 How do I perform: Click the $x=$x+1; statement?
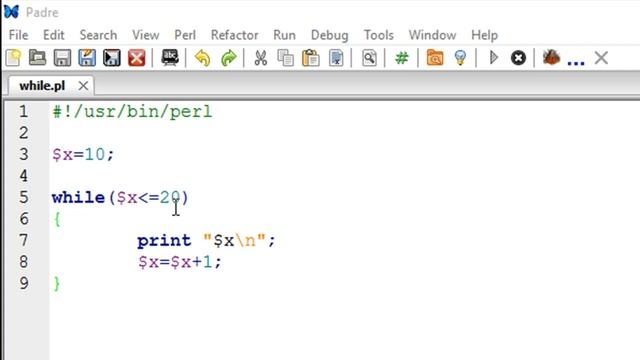pyautogui.click(x=180, y=262)
